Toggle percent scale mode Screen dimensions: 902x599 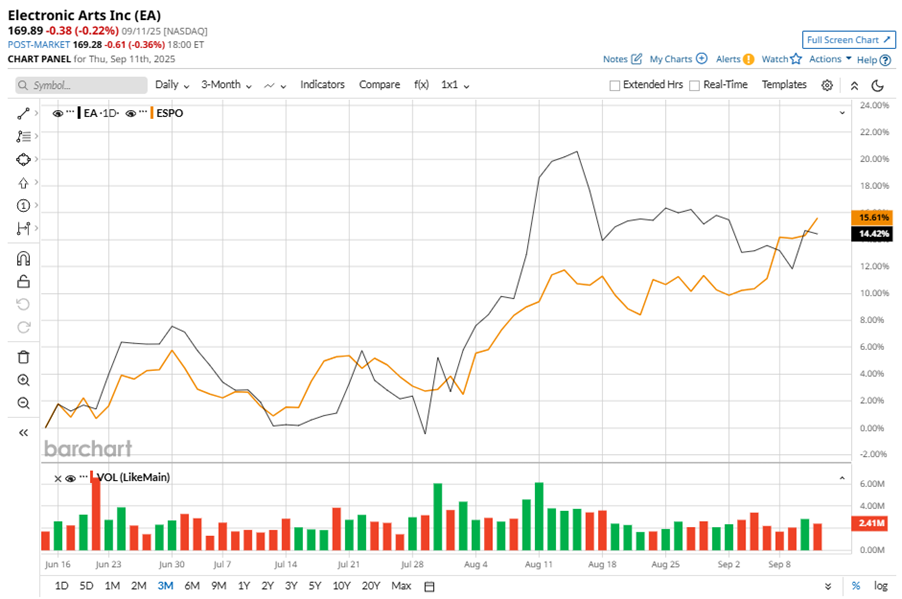(x=856, y=586)
